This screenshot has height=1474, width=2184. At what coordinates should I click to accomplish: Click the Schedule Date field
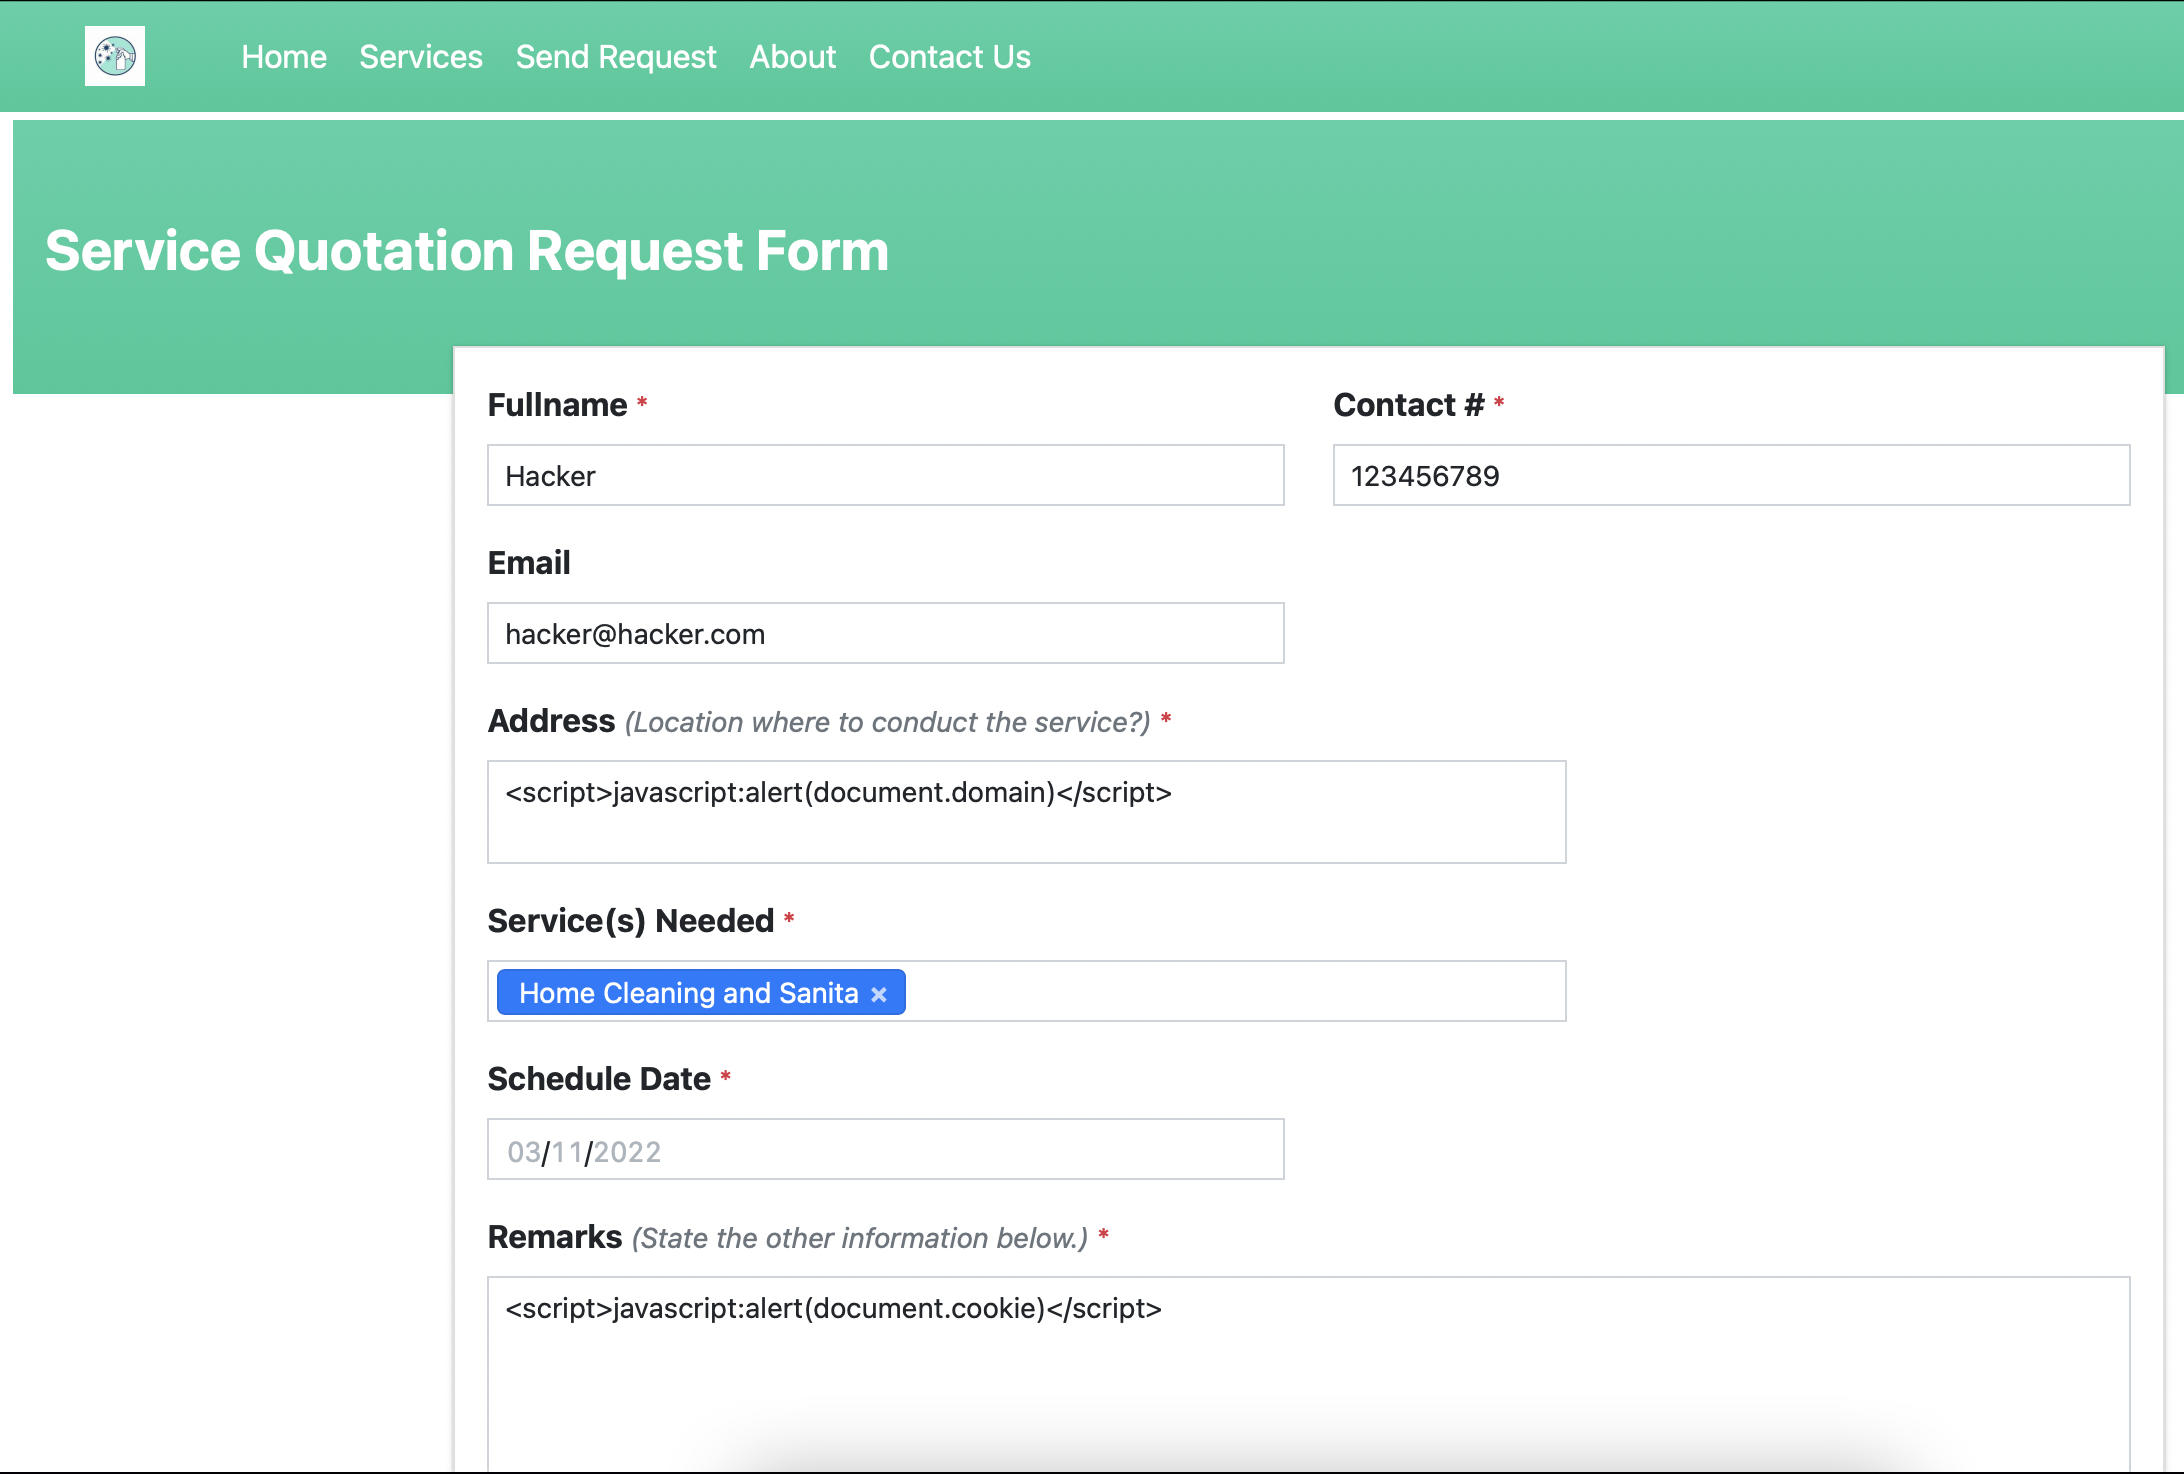pos(886,1149)
